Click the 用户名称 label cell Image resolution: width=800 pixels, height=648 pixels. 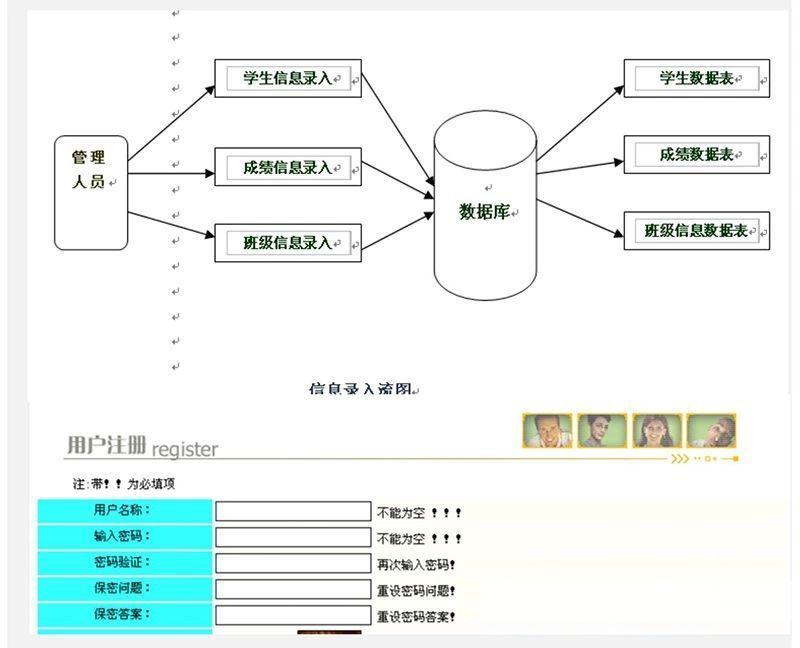click(125, 511)
